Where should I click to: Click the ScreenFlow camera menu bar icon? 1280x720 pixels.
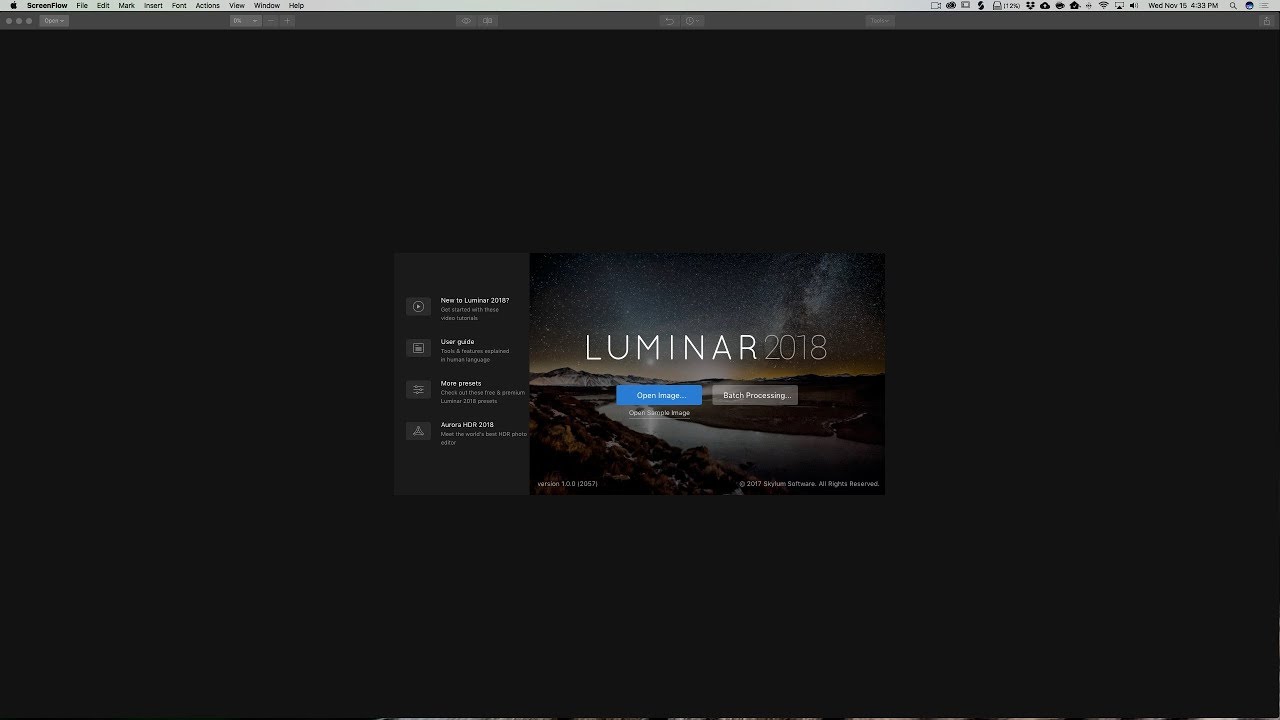tap(936, 6)
